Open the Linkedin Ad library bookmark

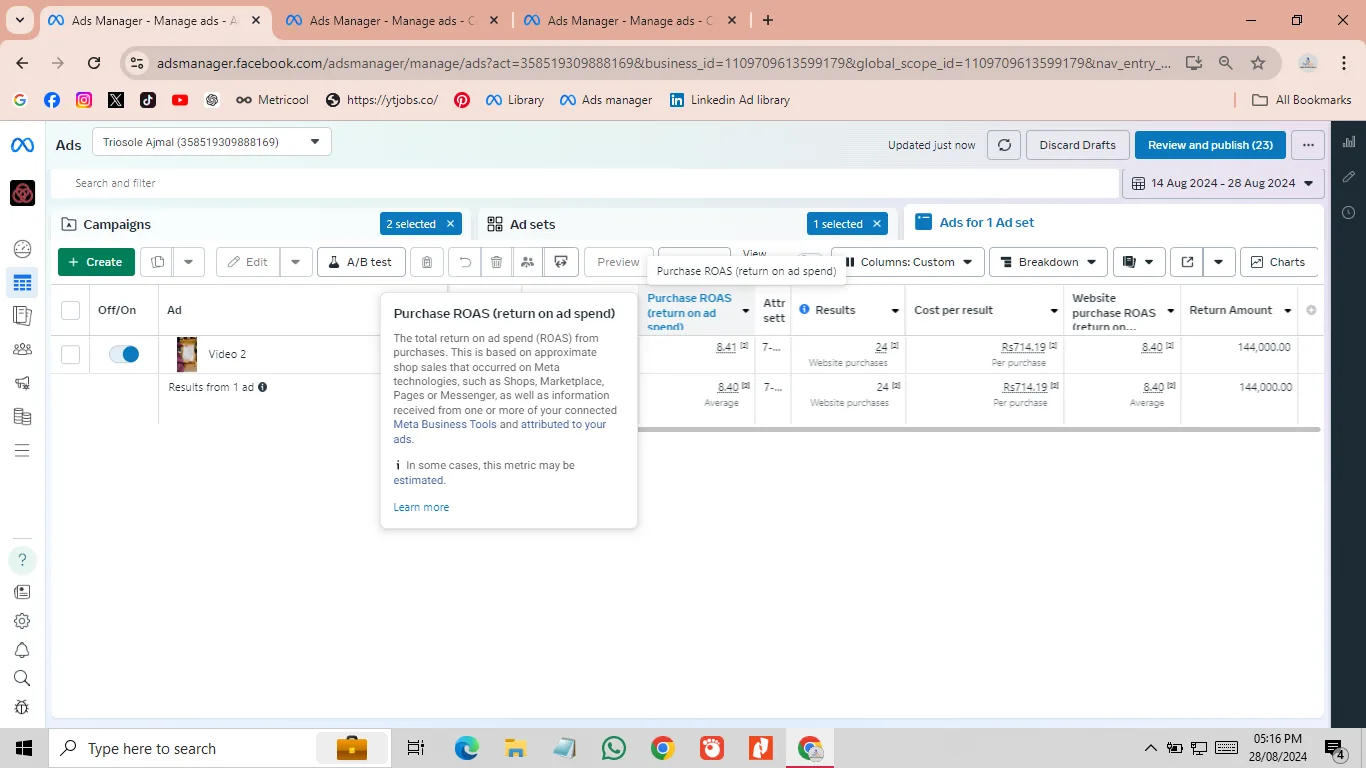click(730, 100)
